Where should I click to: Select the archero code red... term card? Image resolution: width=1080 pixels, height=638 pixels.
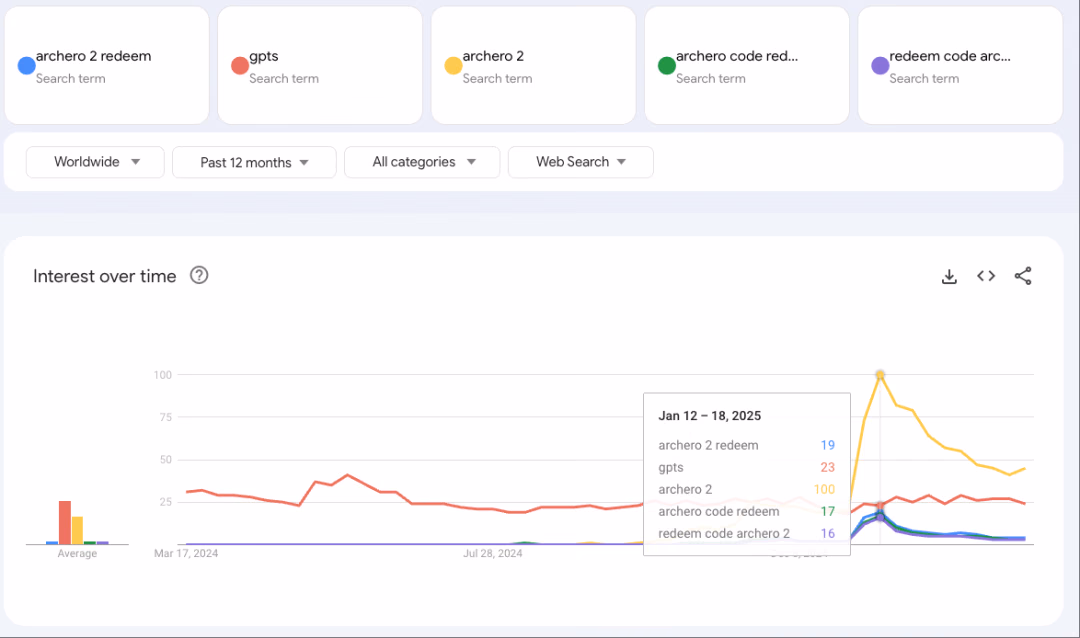[x=747, y=65]
